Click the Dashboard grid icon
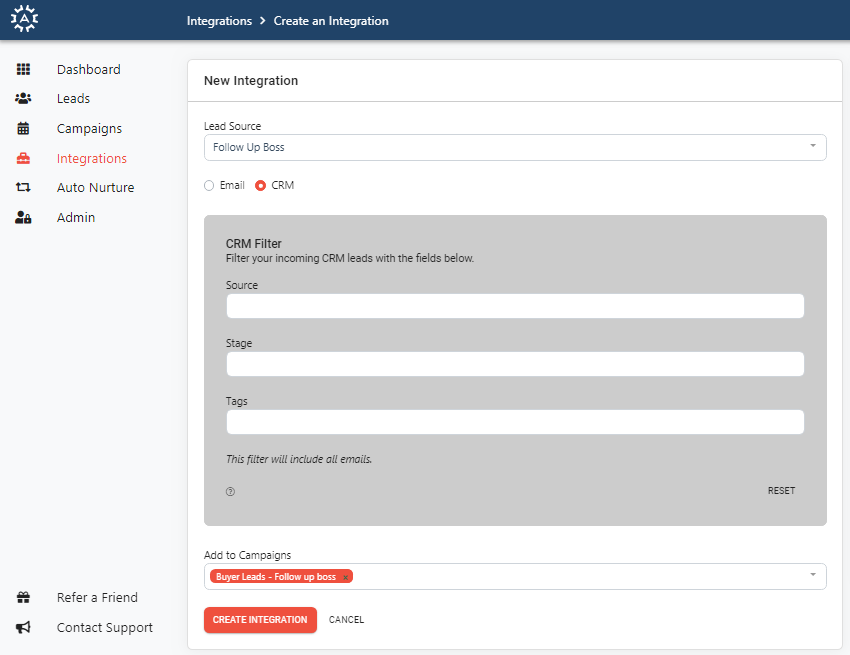Image resolution: width=850 pixels, height=655 pixels. pyautogui.click(x=23, y=69)
